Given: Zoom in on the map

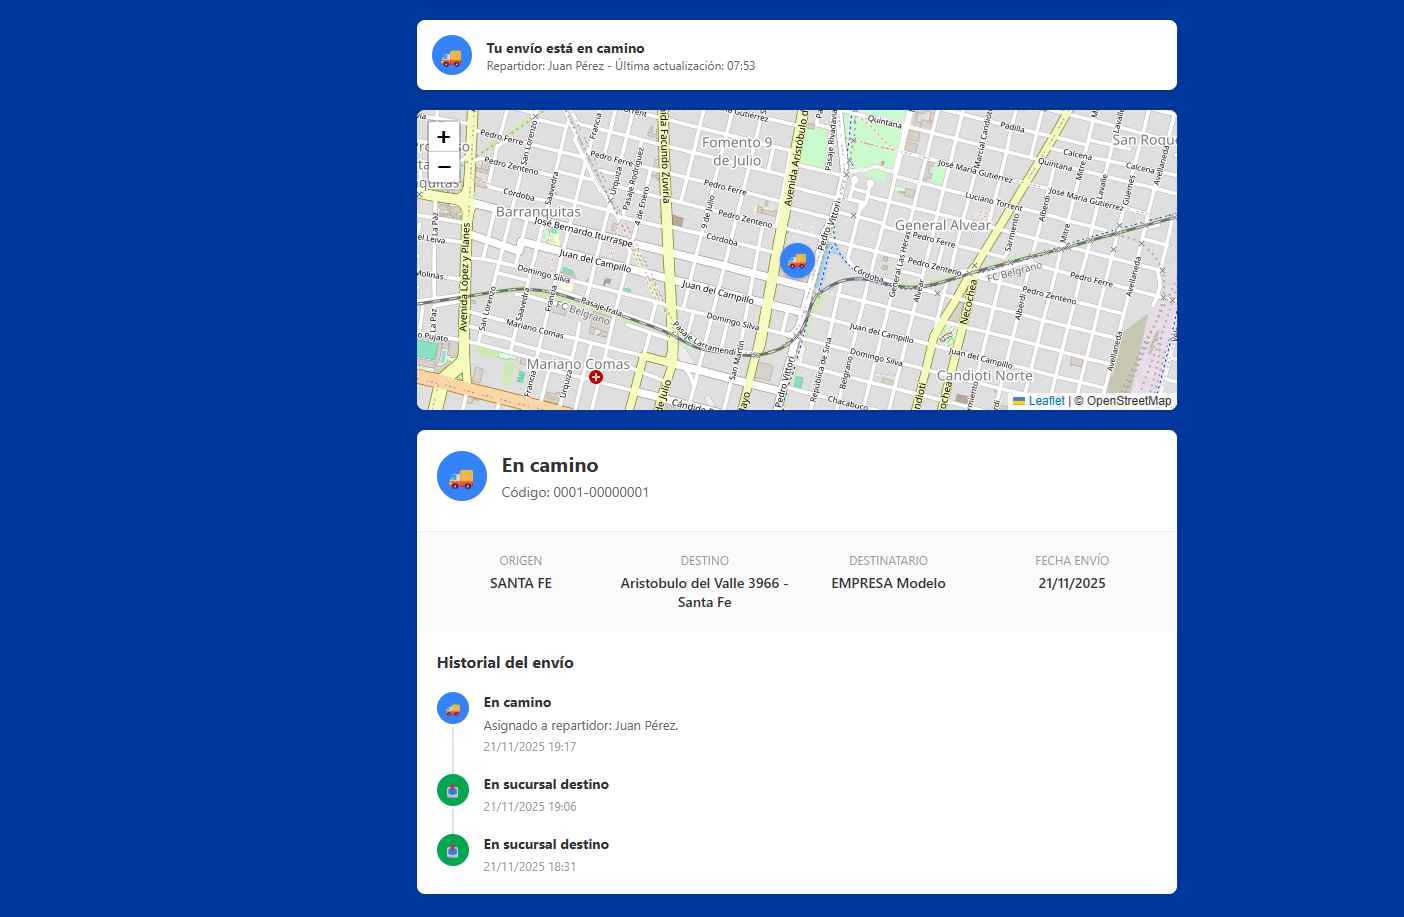Looking at the screenshot, I should point(444,137).
